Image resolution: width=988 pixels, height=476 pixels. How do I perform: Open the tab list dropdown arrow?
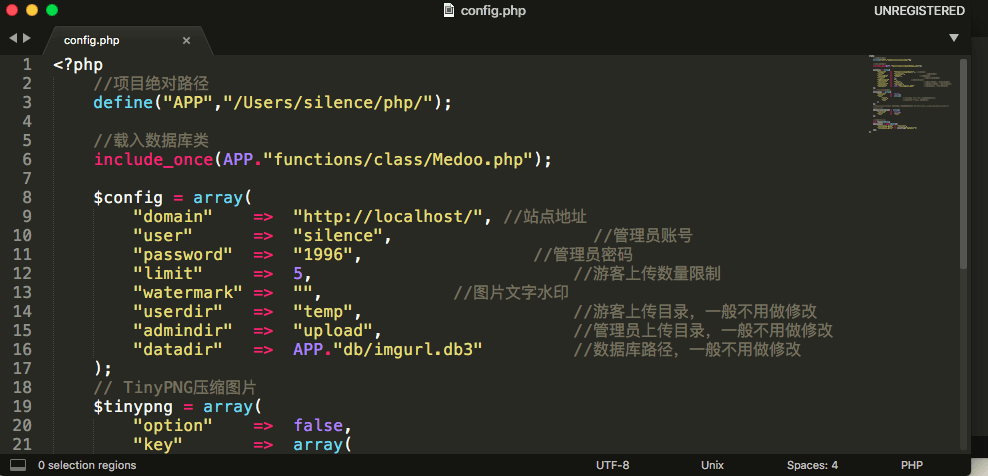click(953, 38)
